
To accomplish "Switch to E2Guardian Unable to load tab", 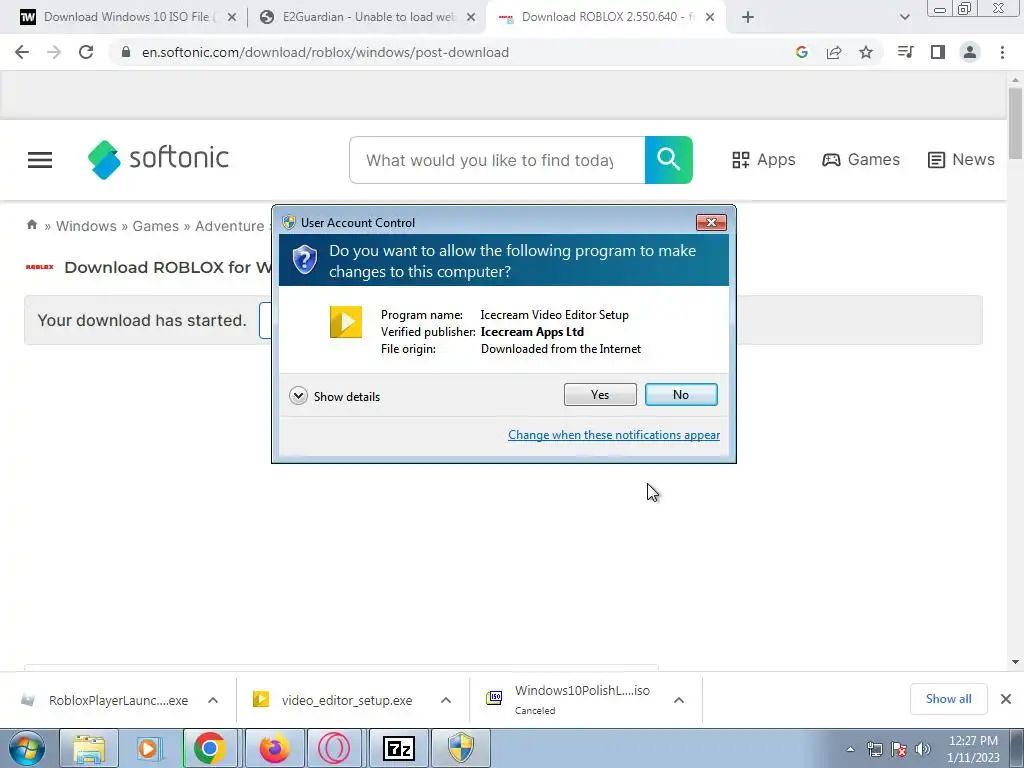I will 366,17.
